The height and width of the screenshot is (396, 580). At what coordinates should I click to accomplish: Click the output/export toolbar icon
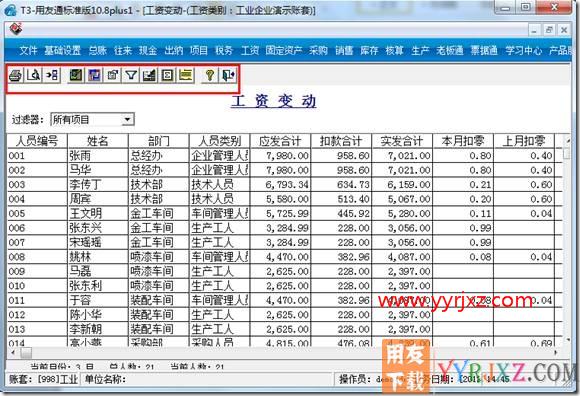point(52,75)
